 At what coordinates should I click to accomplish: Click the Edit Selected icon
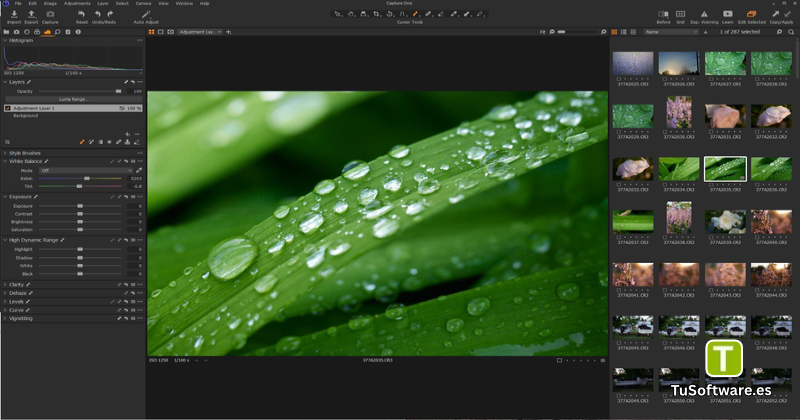pyautogui.click(x=752, y=14)
